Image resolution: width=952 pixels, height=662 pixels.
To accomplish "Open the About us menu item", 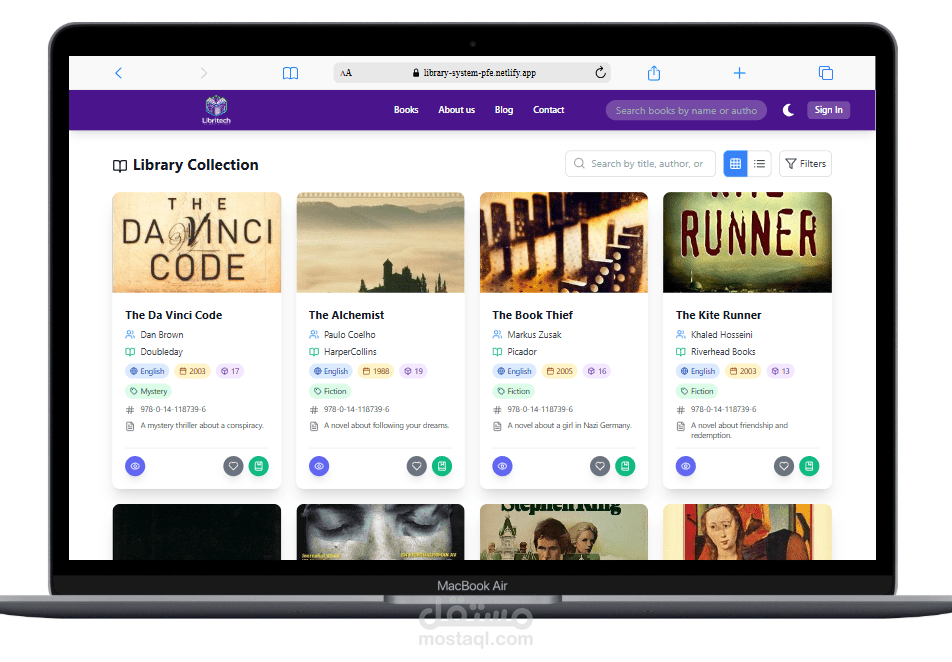I will (457, 110).
